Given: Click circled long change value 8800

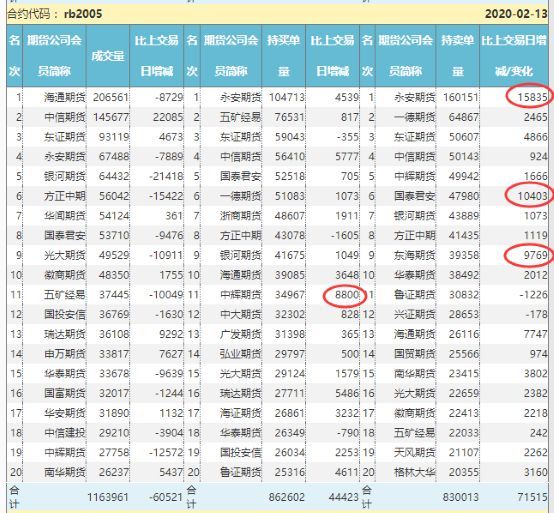Looking at the screenshot, I should click(x=347, y=295).
